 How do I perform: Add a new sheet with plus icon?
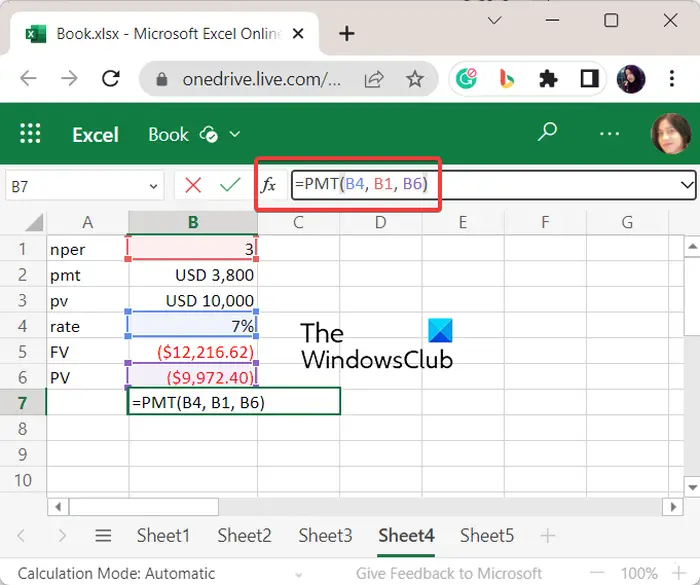[x=547, y=535]
